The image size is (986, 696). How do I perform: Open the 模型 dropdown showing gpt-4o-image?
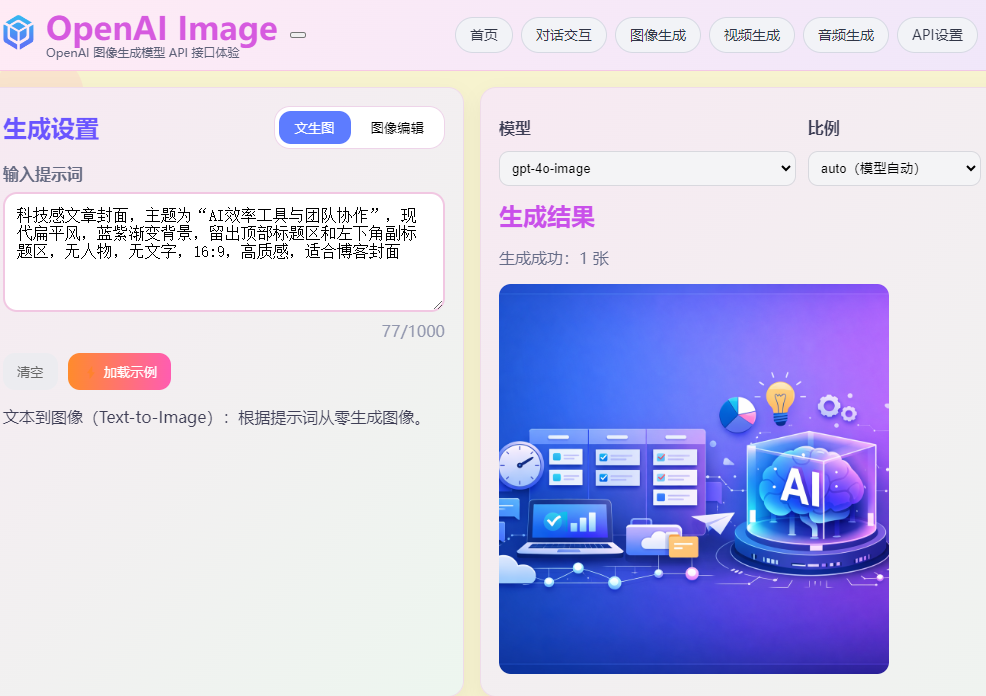click(x=647, y=168)
